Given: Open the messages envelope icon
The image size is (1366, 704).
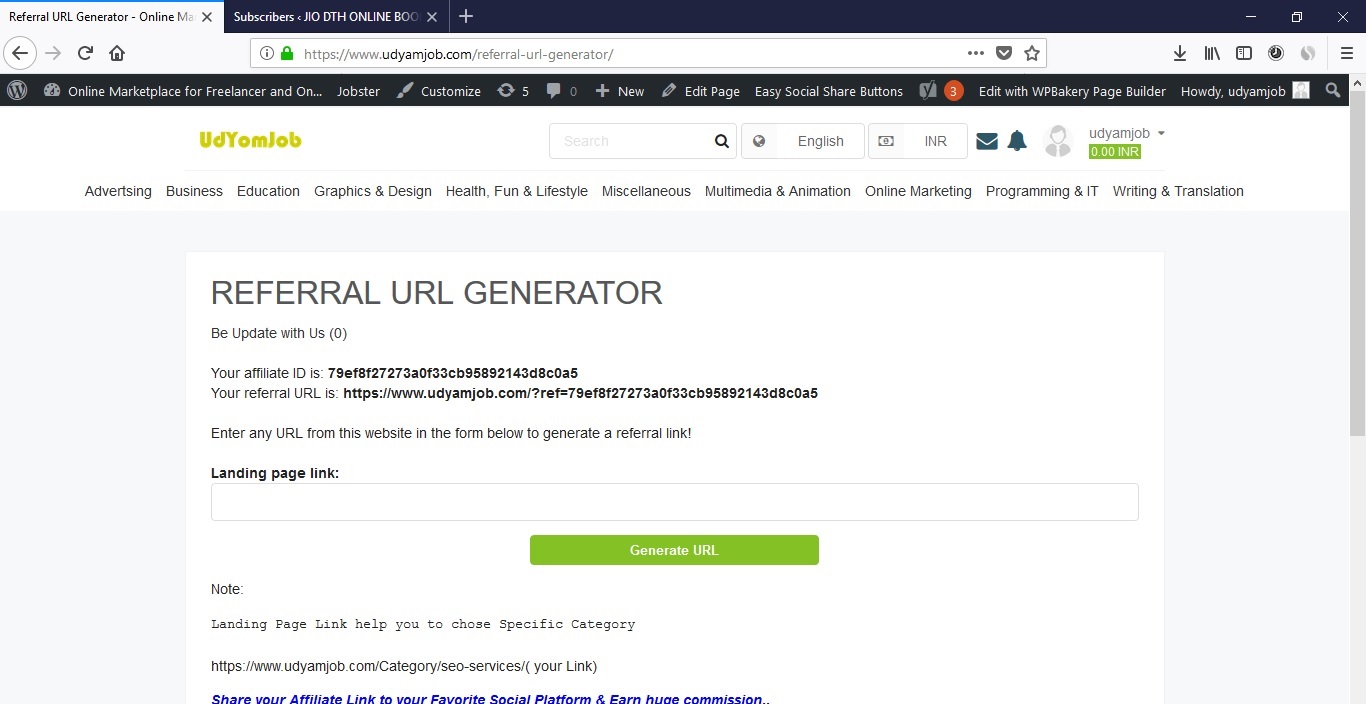Looking at the screenshot, I should tap(987, 141).
